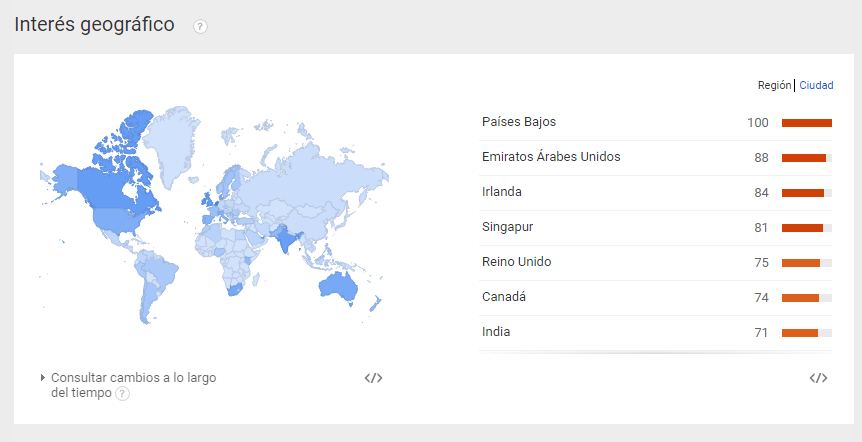The height and width of the screenshot is (442, 862).
Task: Open embed code icon below the region list
Action: coord(818,378)
